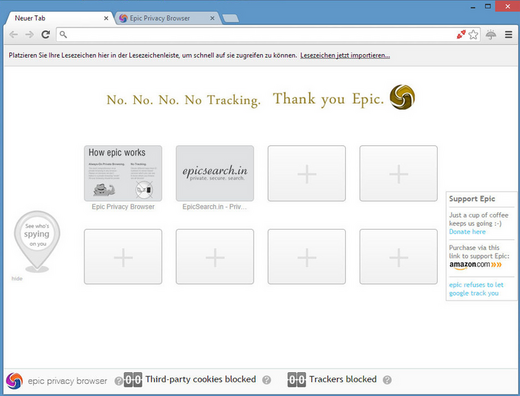The width and height of the screenshot is (520, 396).
Task: Click the epic swirl logo in the footer
Action: 14,381
